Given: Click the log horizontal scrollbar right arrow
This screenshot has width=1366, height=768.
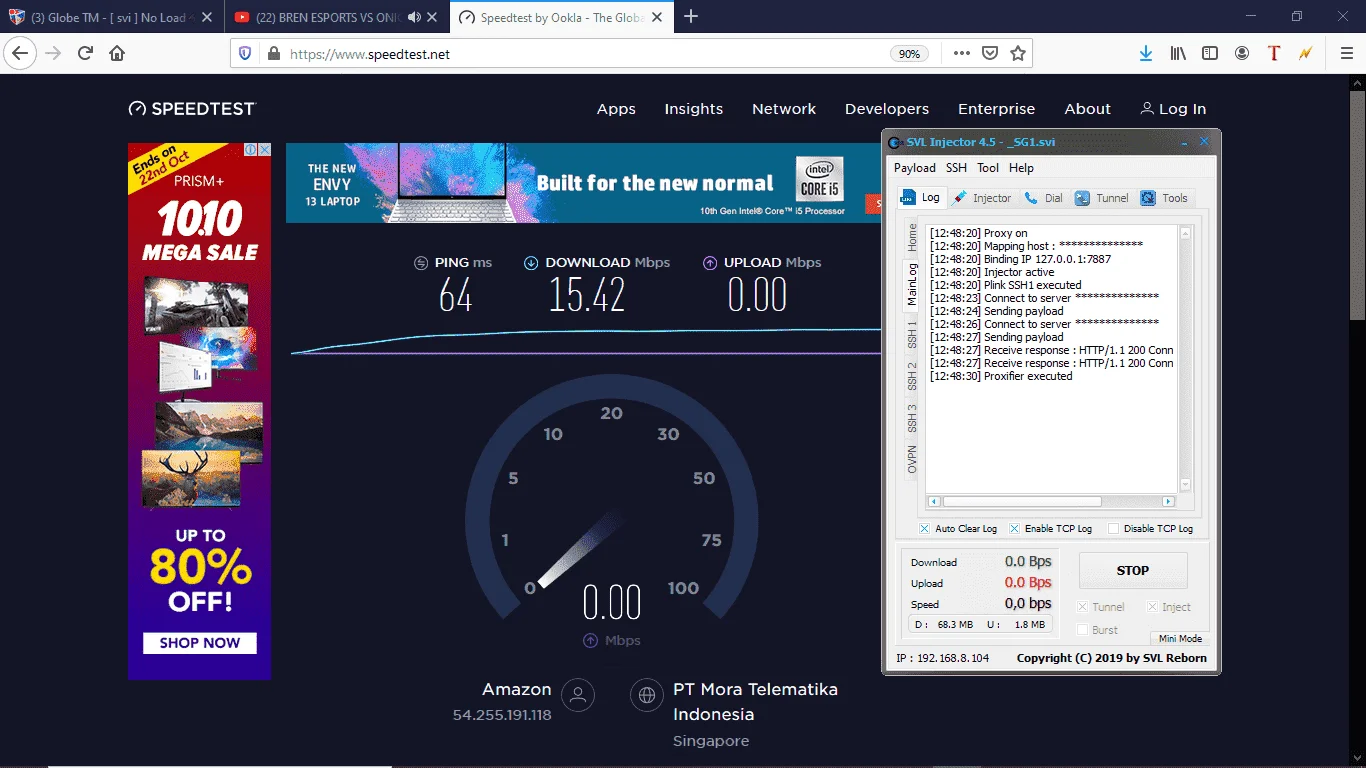Looking at the screenshot, I should [x=1168, y=501].
